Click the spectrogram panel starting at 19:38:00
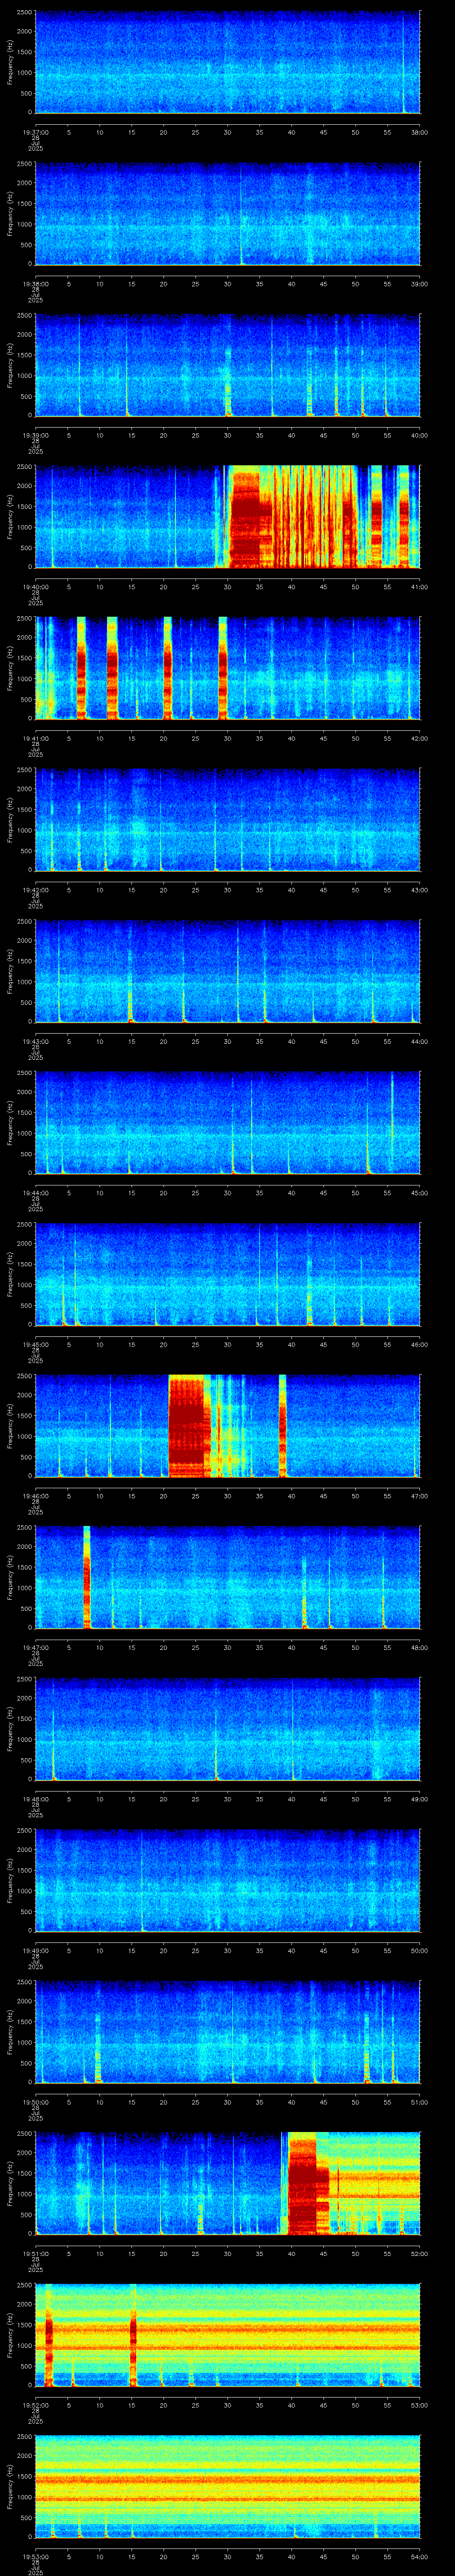The image size is (455, 2576). click(x=227, y=213)
